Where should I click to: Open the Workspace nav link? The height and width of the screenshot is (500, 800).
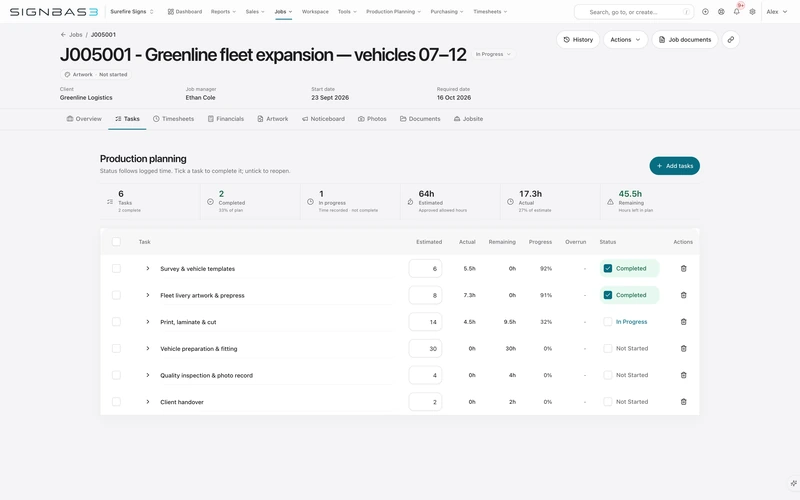pos(315,12)
